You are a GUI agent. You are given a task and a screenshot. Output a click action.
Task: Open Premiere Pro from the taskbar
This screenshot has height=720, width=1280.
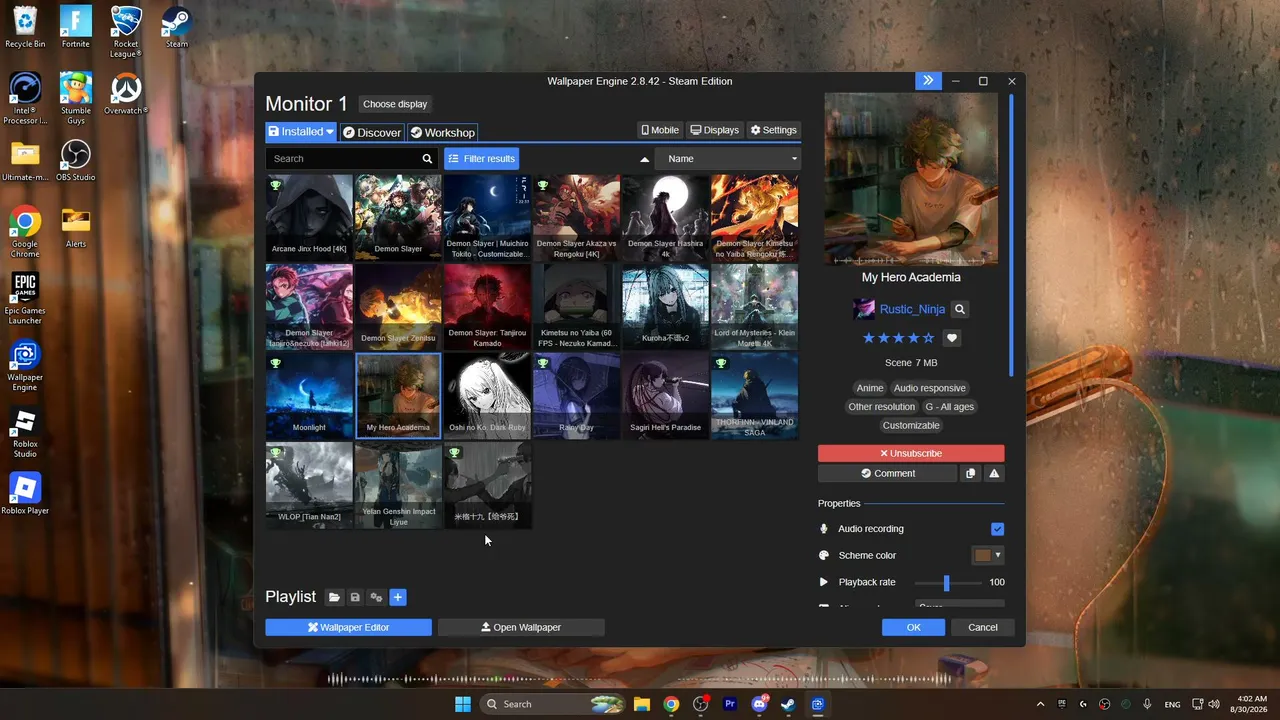pos(730,704)
